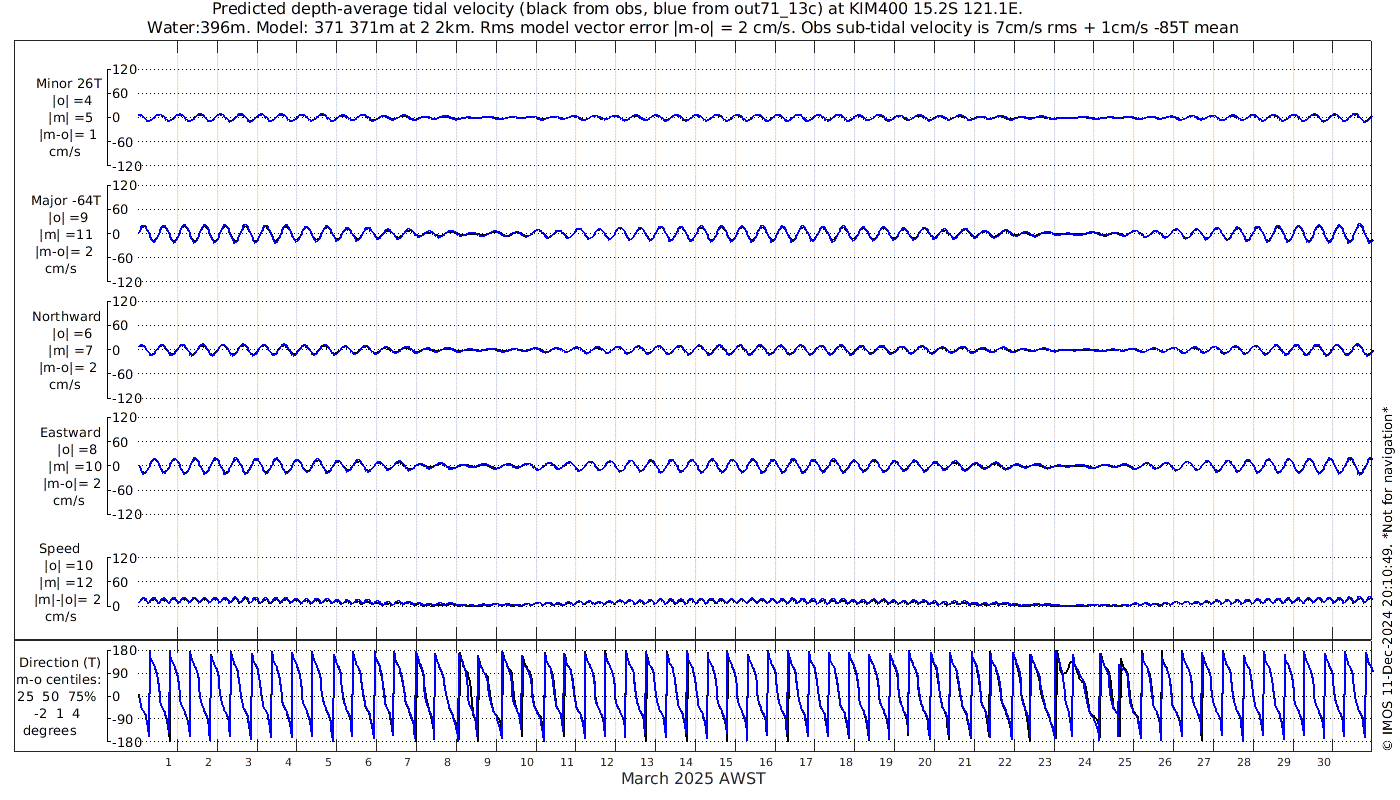Select the 'Direction (T)' panel label

click(61, 662)
